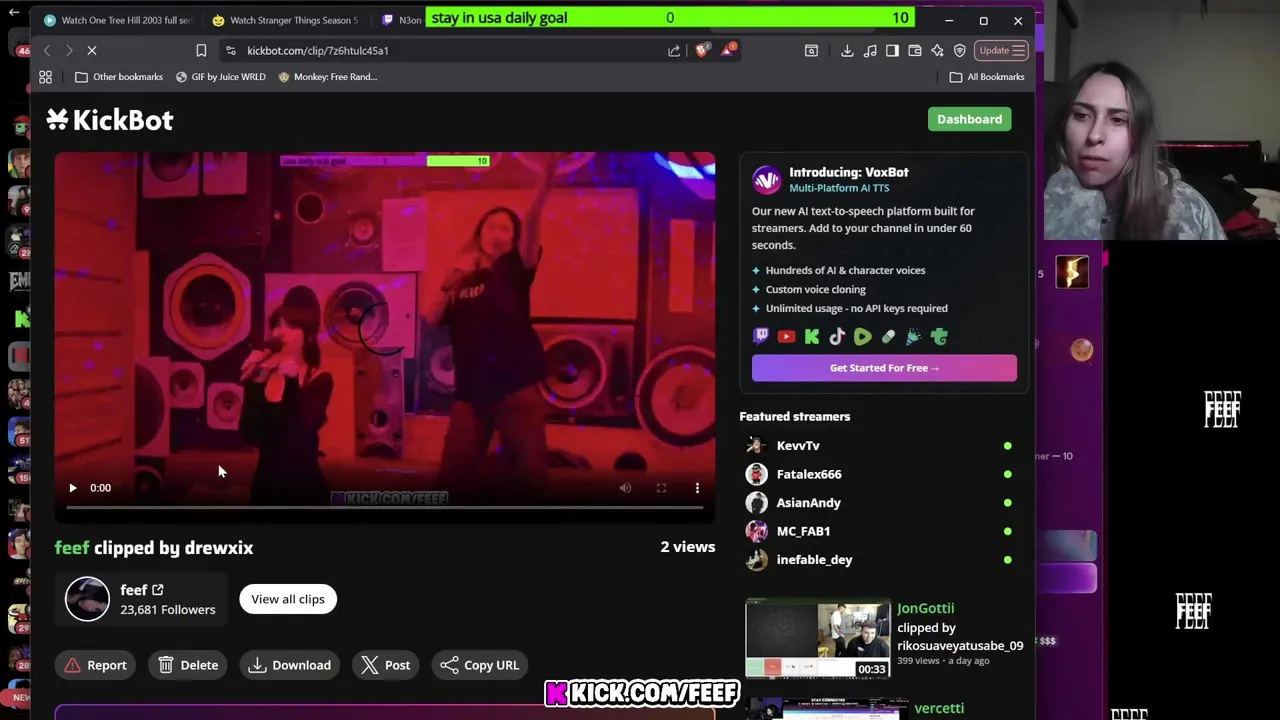Switch to Watch One Tree Hill tab
The height and width of the screenshot is (720, 1280).
click(117, 20)
